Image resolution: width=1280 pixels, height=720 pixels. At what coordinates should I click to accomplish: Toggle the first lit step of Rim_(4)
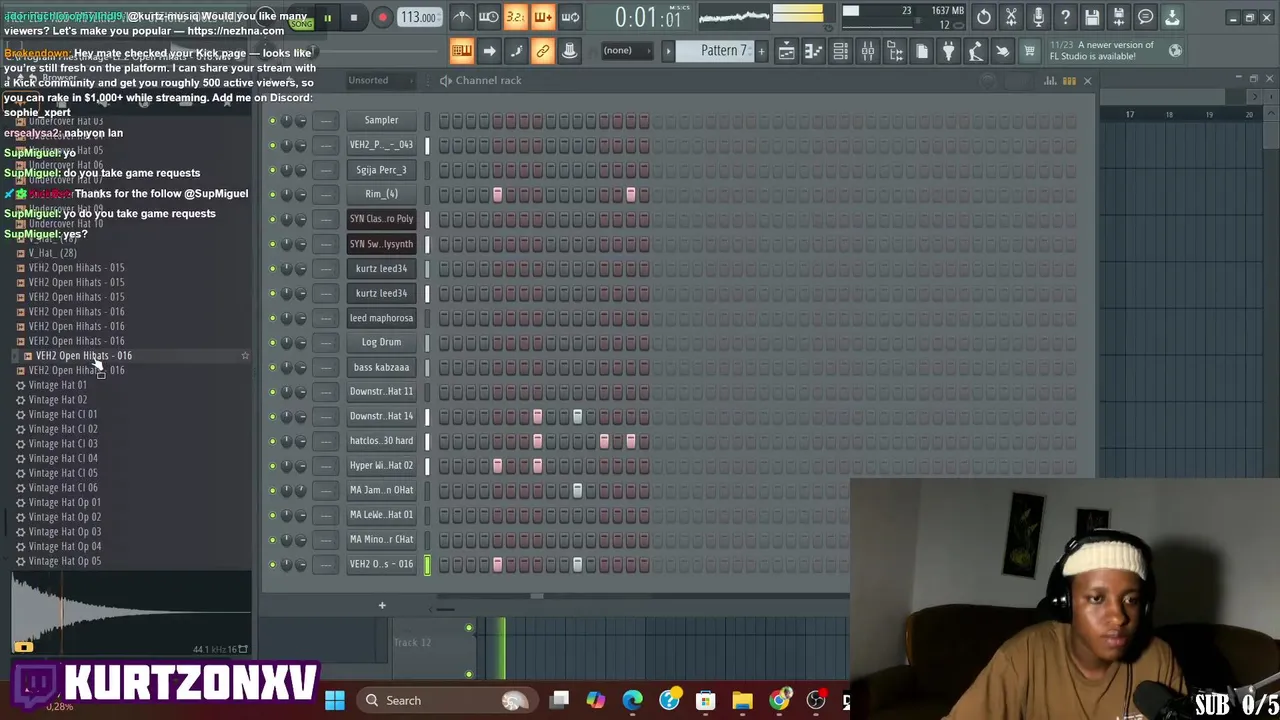pyautogui.click(x=497, y=194)
